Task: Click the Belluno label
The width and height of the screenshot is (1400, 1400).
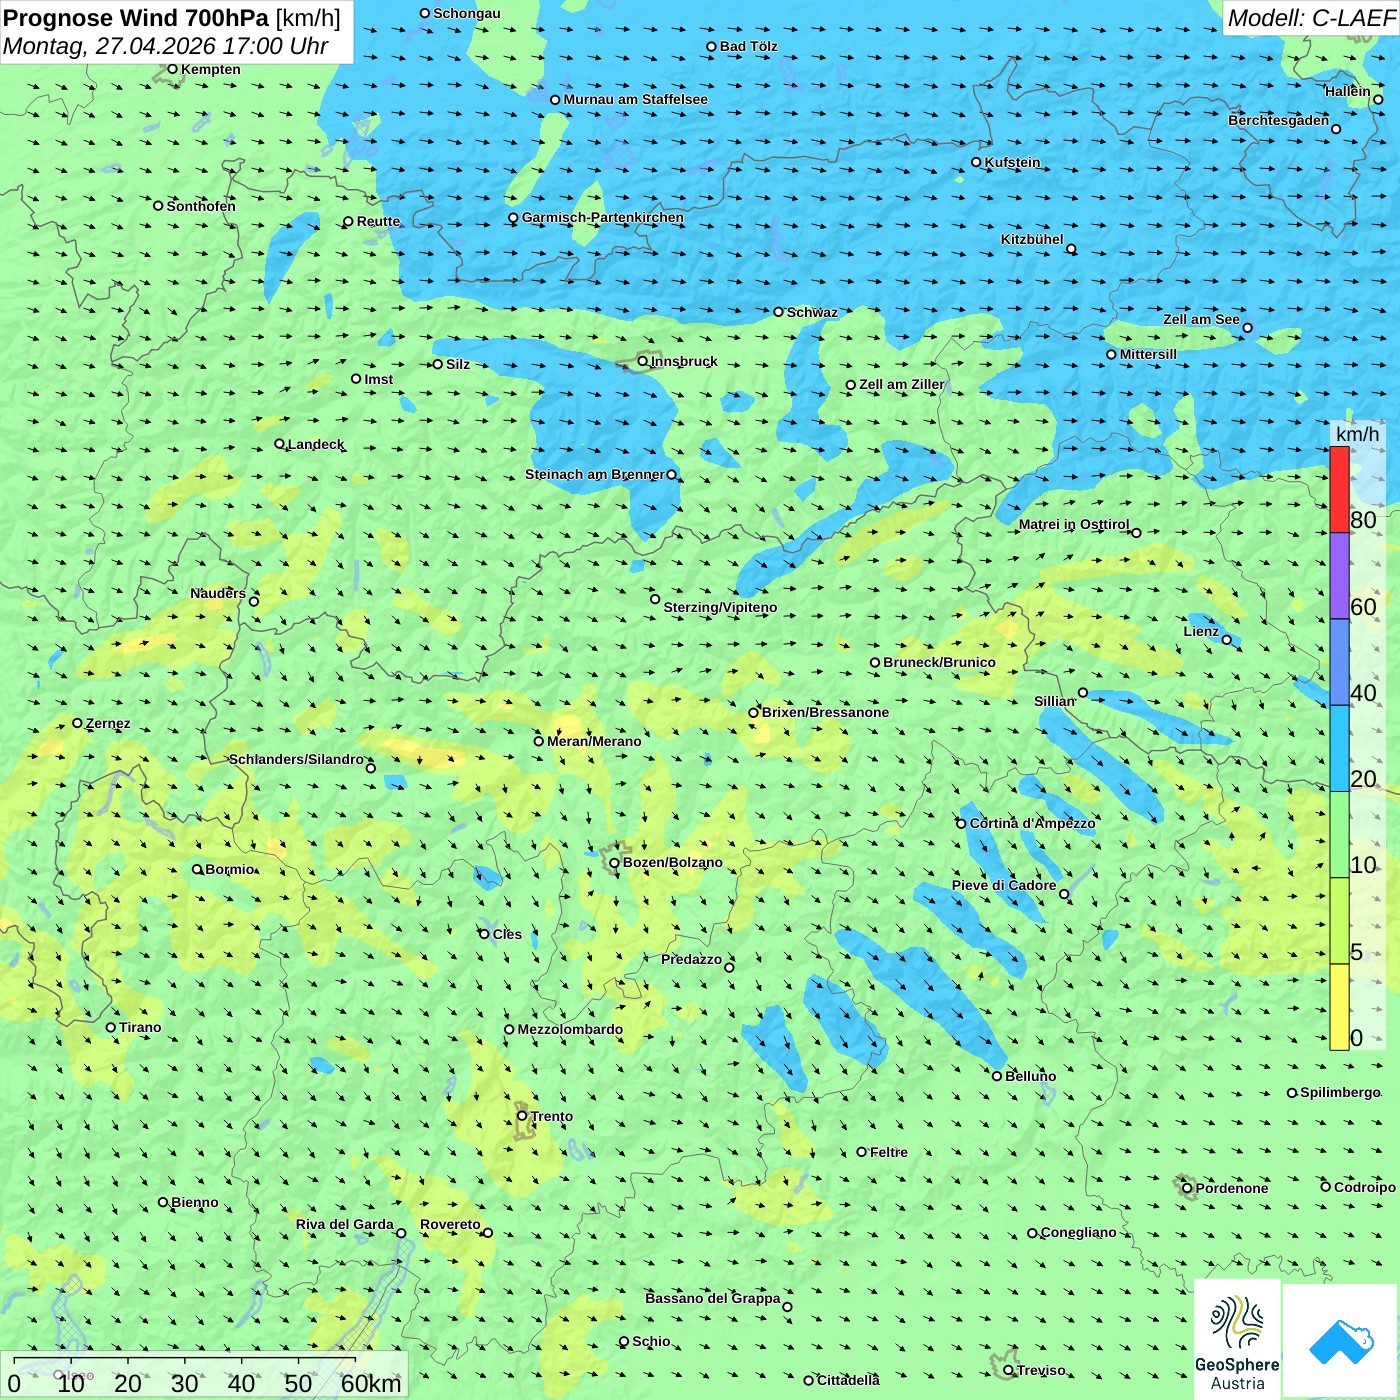Action: [1030, 1076]
